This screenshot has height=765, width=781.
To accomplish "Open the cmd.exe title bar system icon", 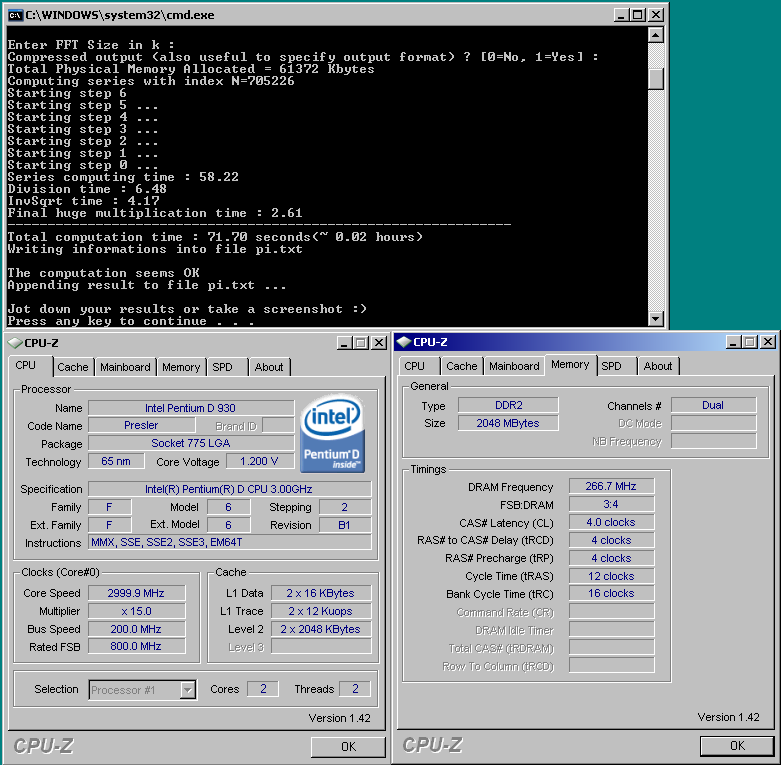I will click(16, 15).
